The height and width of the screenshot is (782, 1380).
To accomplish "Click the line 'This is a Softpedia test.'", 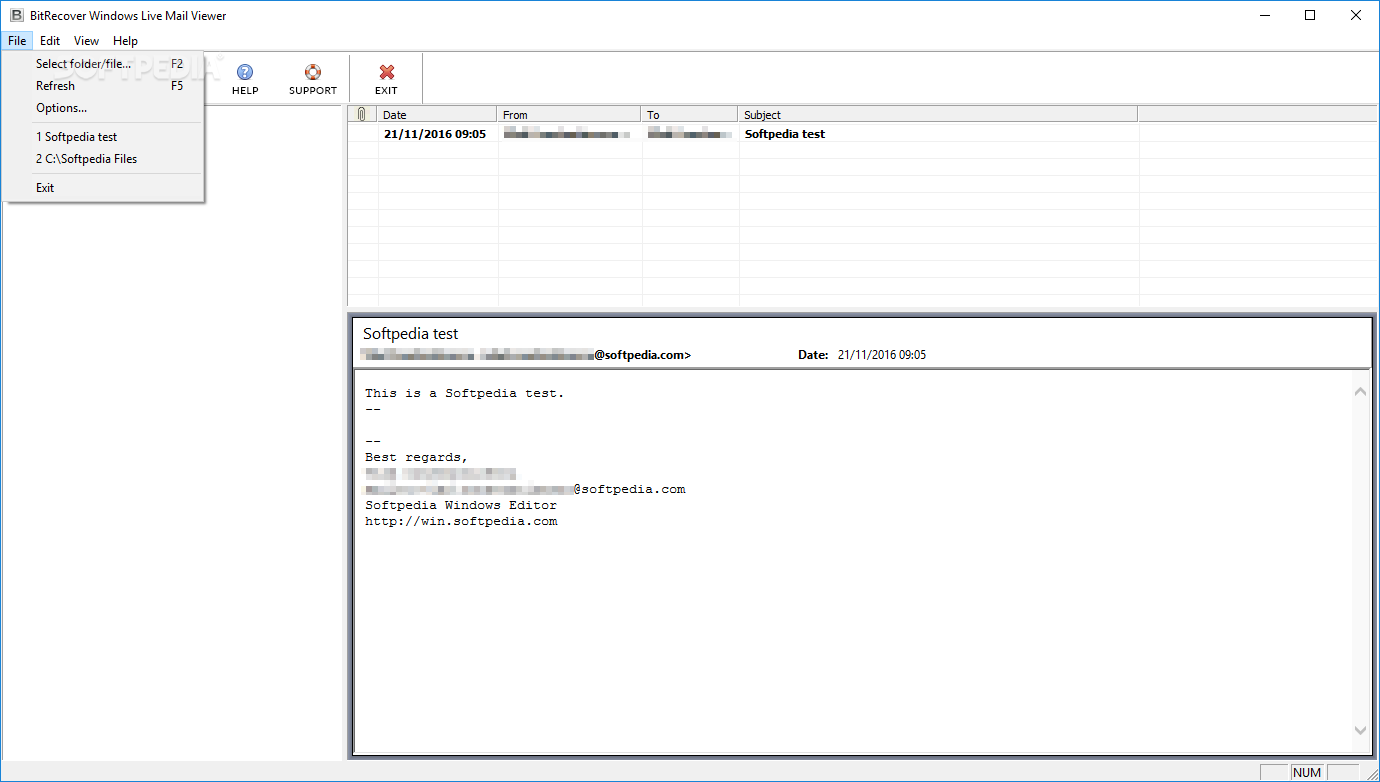I will tap(465, 393).
